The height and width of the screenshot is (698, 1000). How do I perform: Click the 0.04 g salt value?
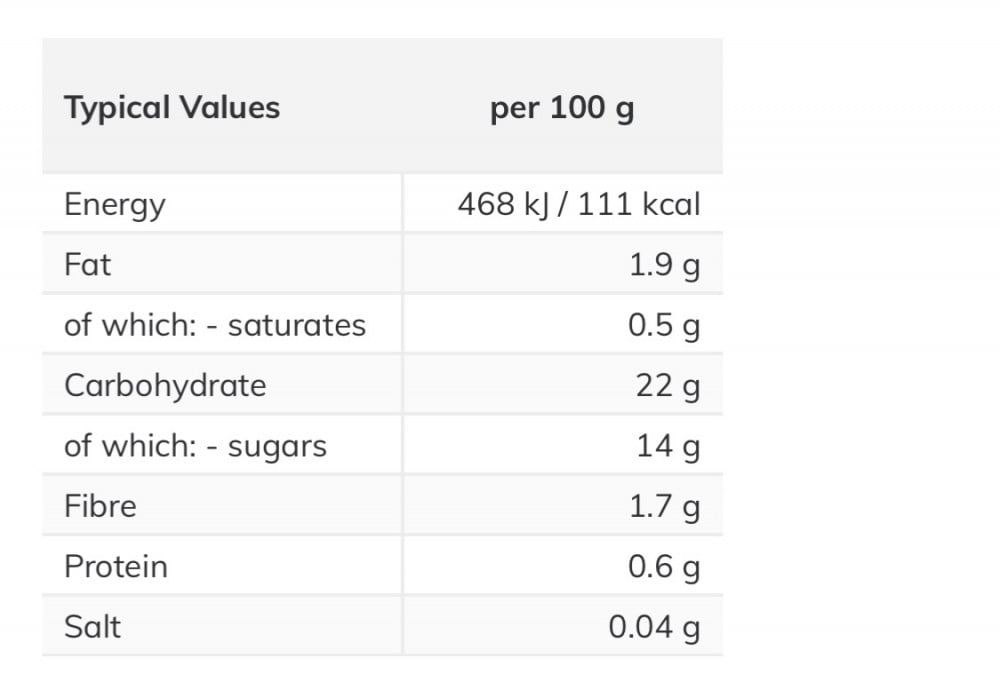(654, 628)
